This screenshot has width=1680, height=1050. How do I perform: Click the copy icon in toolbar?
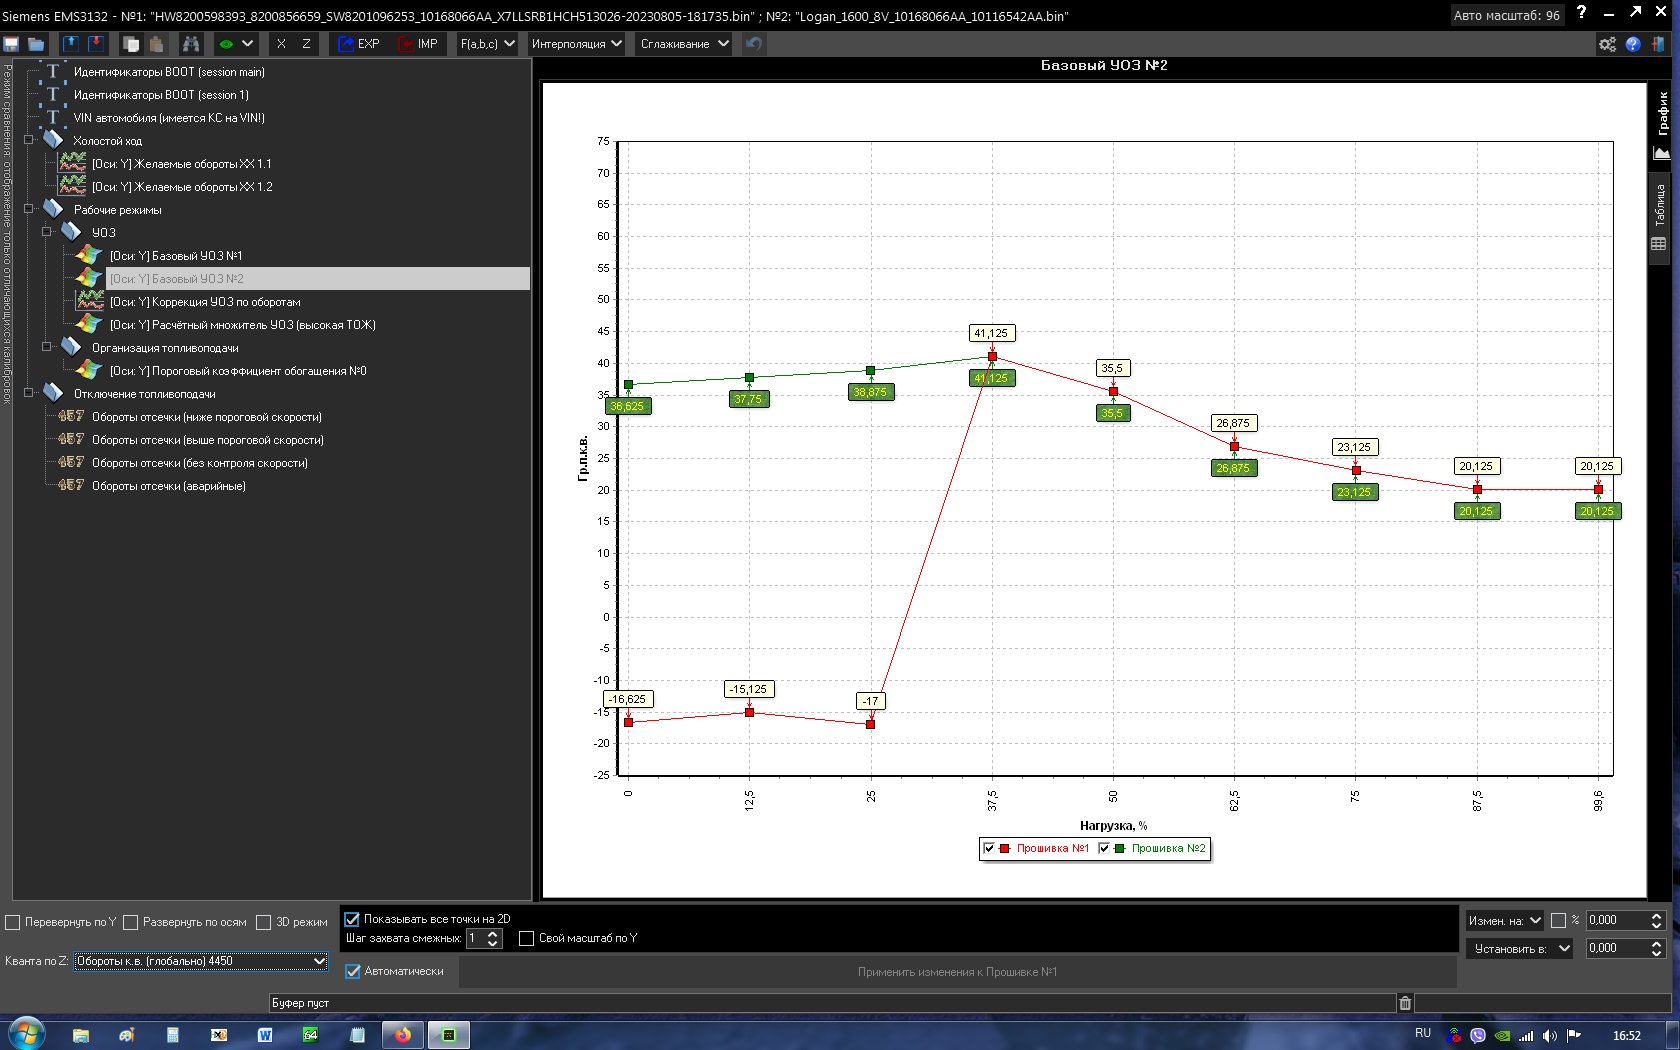(131, 44)
